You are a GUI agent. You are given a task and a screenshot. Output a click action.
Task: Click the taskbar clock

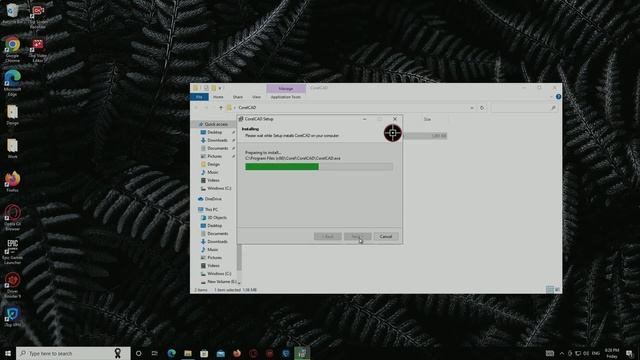(x=612, y=353)
